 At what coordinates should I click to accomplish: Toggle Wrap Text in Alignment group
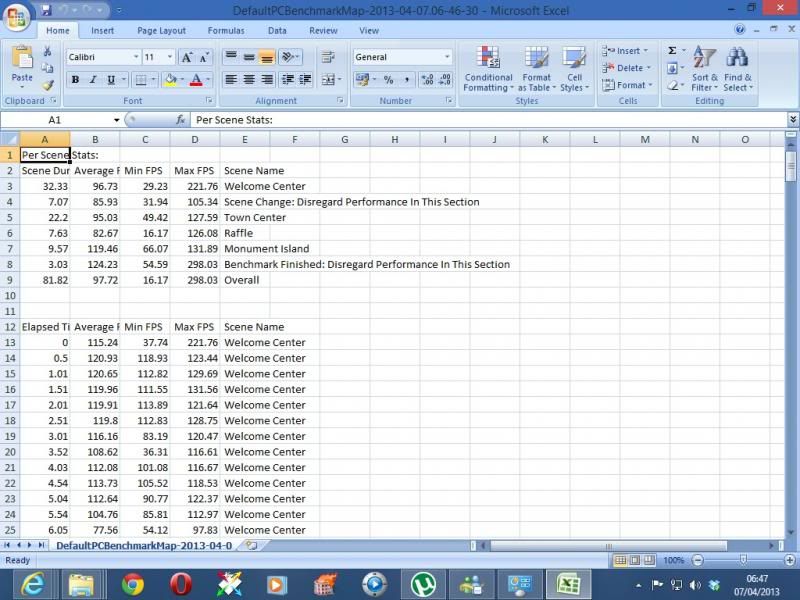pos(328,58)
